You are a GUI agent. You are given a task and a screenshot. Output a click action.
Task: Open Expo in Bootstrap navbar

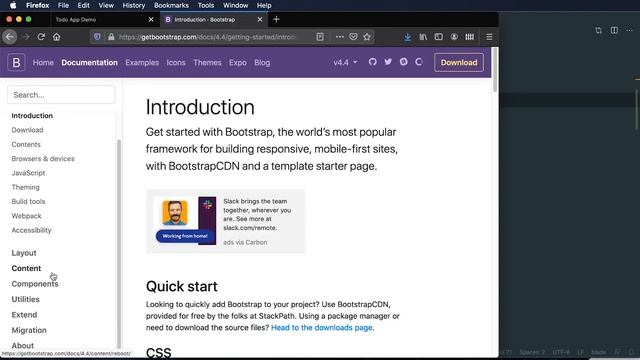[238, 62]
